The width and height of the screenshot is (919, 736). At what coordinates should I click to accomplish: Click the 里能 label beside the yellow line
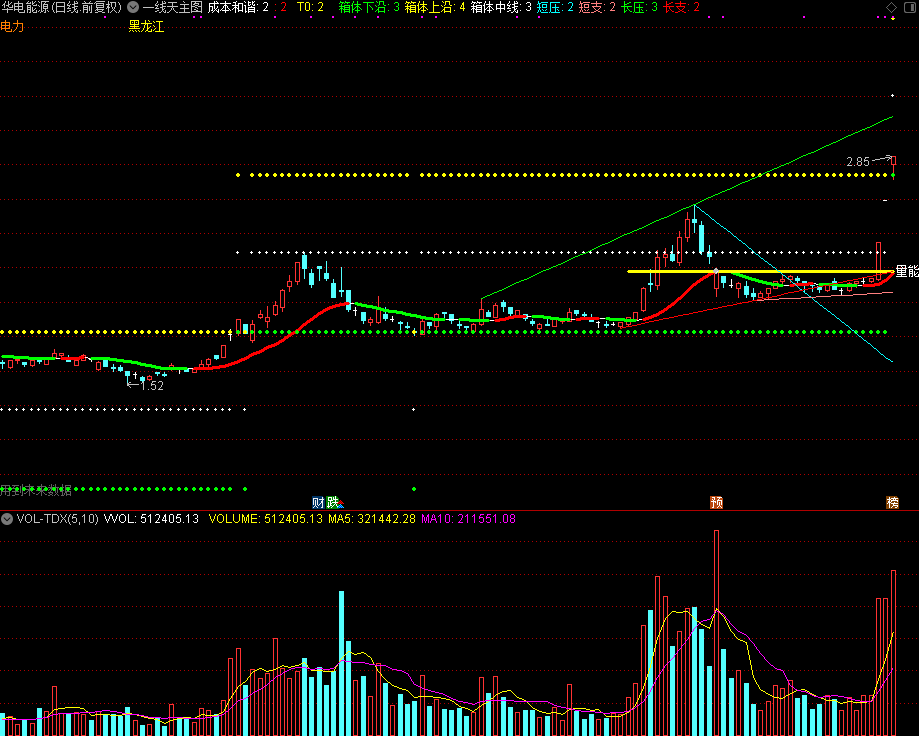click(x=907, y=271)
